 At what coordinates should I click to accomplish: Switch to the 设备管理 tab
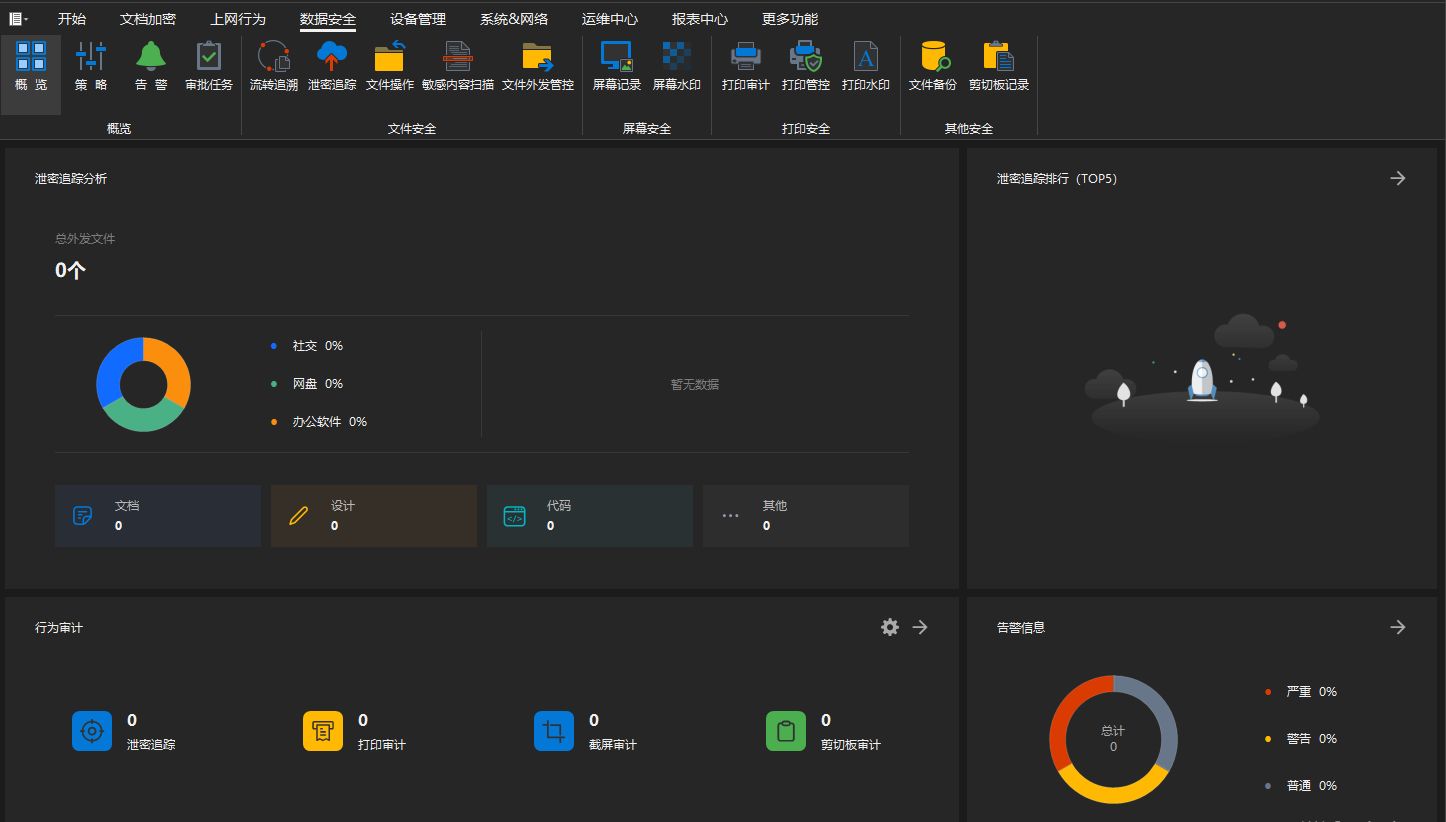pos(418,19)
